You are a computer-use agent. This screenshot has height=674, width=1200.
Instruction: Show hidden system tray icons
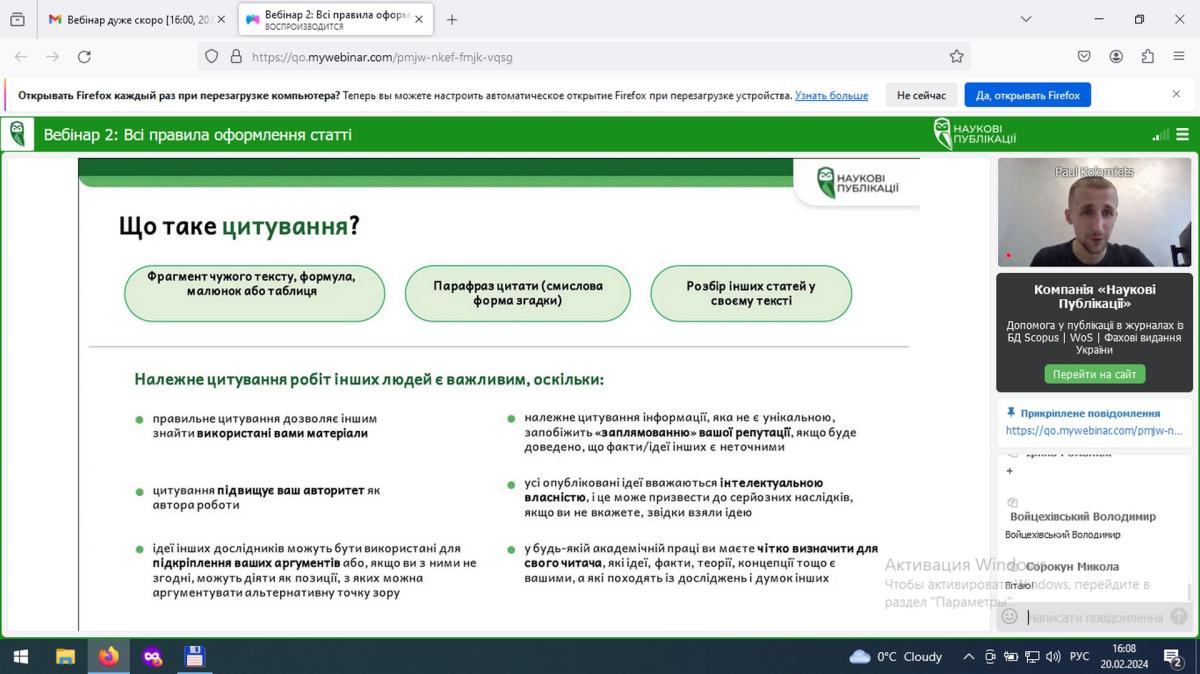pyautogui.click(x=968, y=657)
